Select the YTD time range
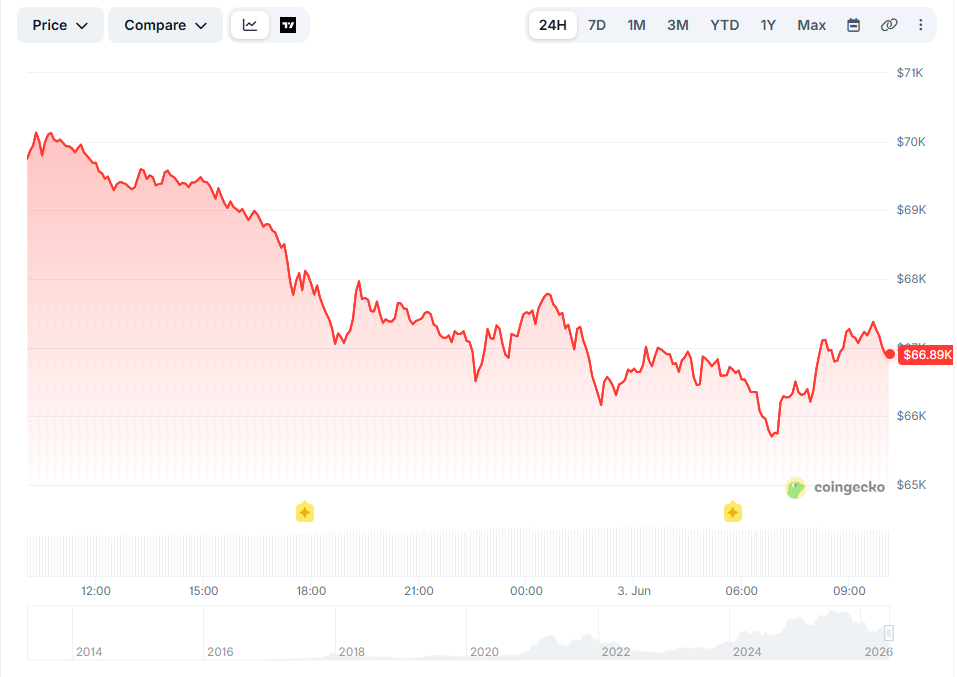 coord(724,25)
